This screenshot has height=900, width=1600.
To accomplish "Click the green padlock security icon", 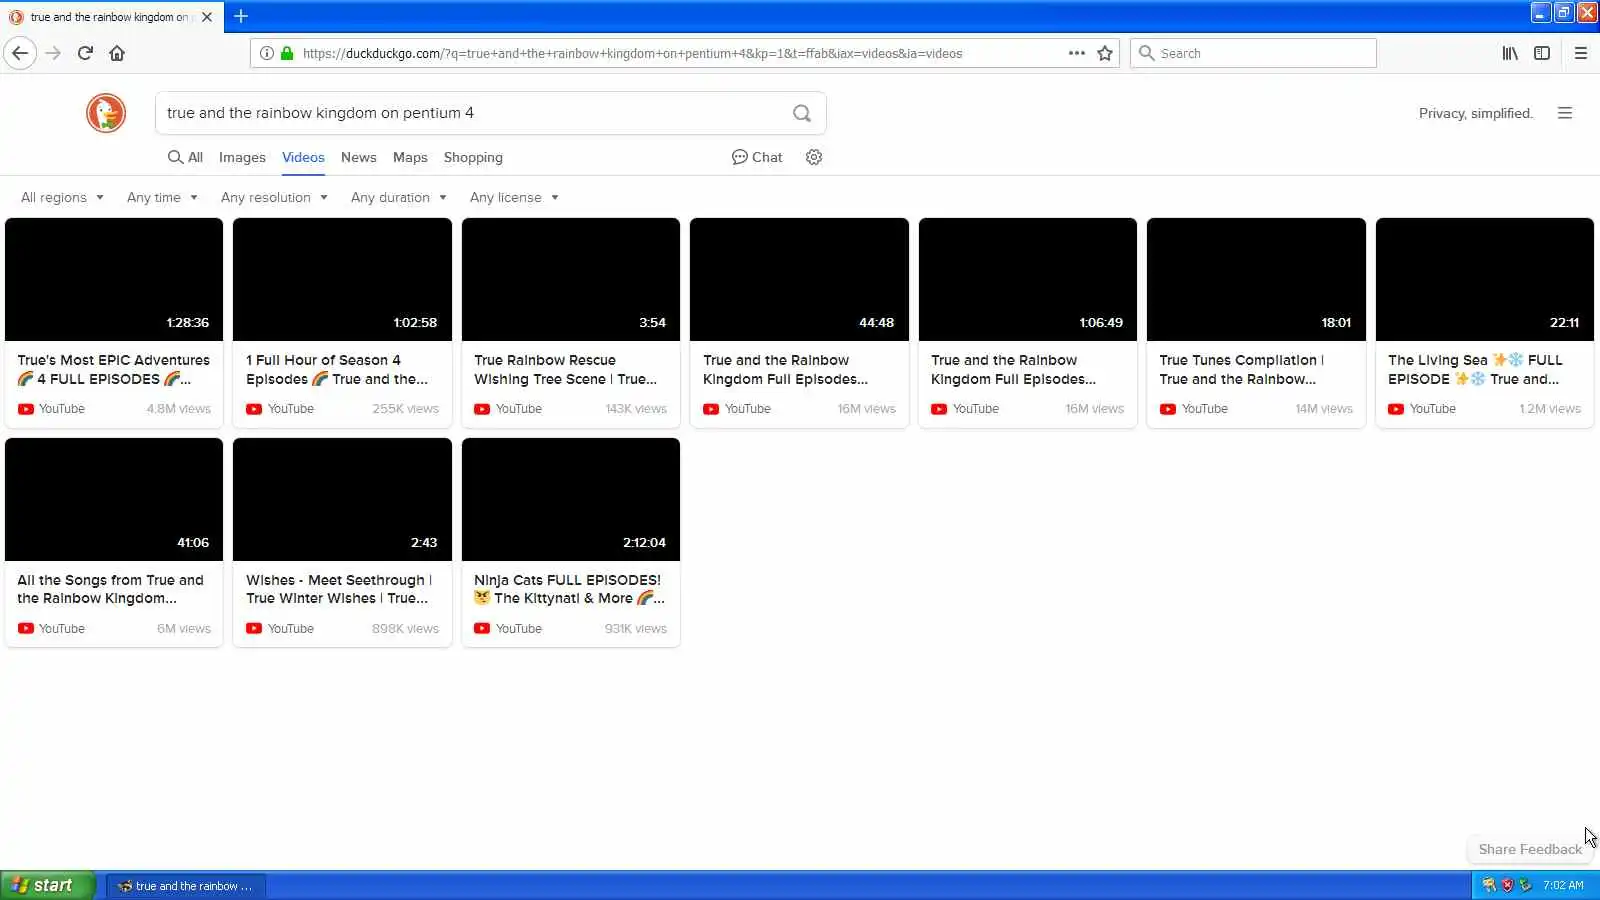I will coord(287,53).
